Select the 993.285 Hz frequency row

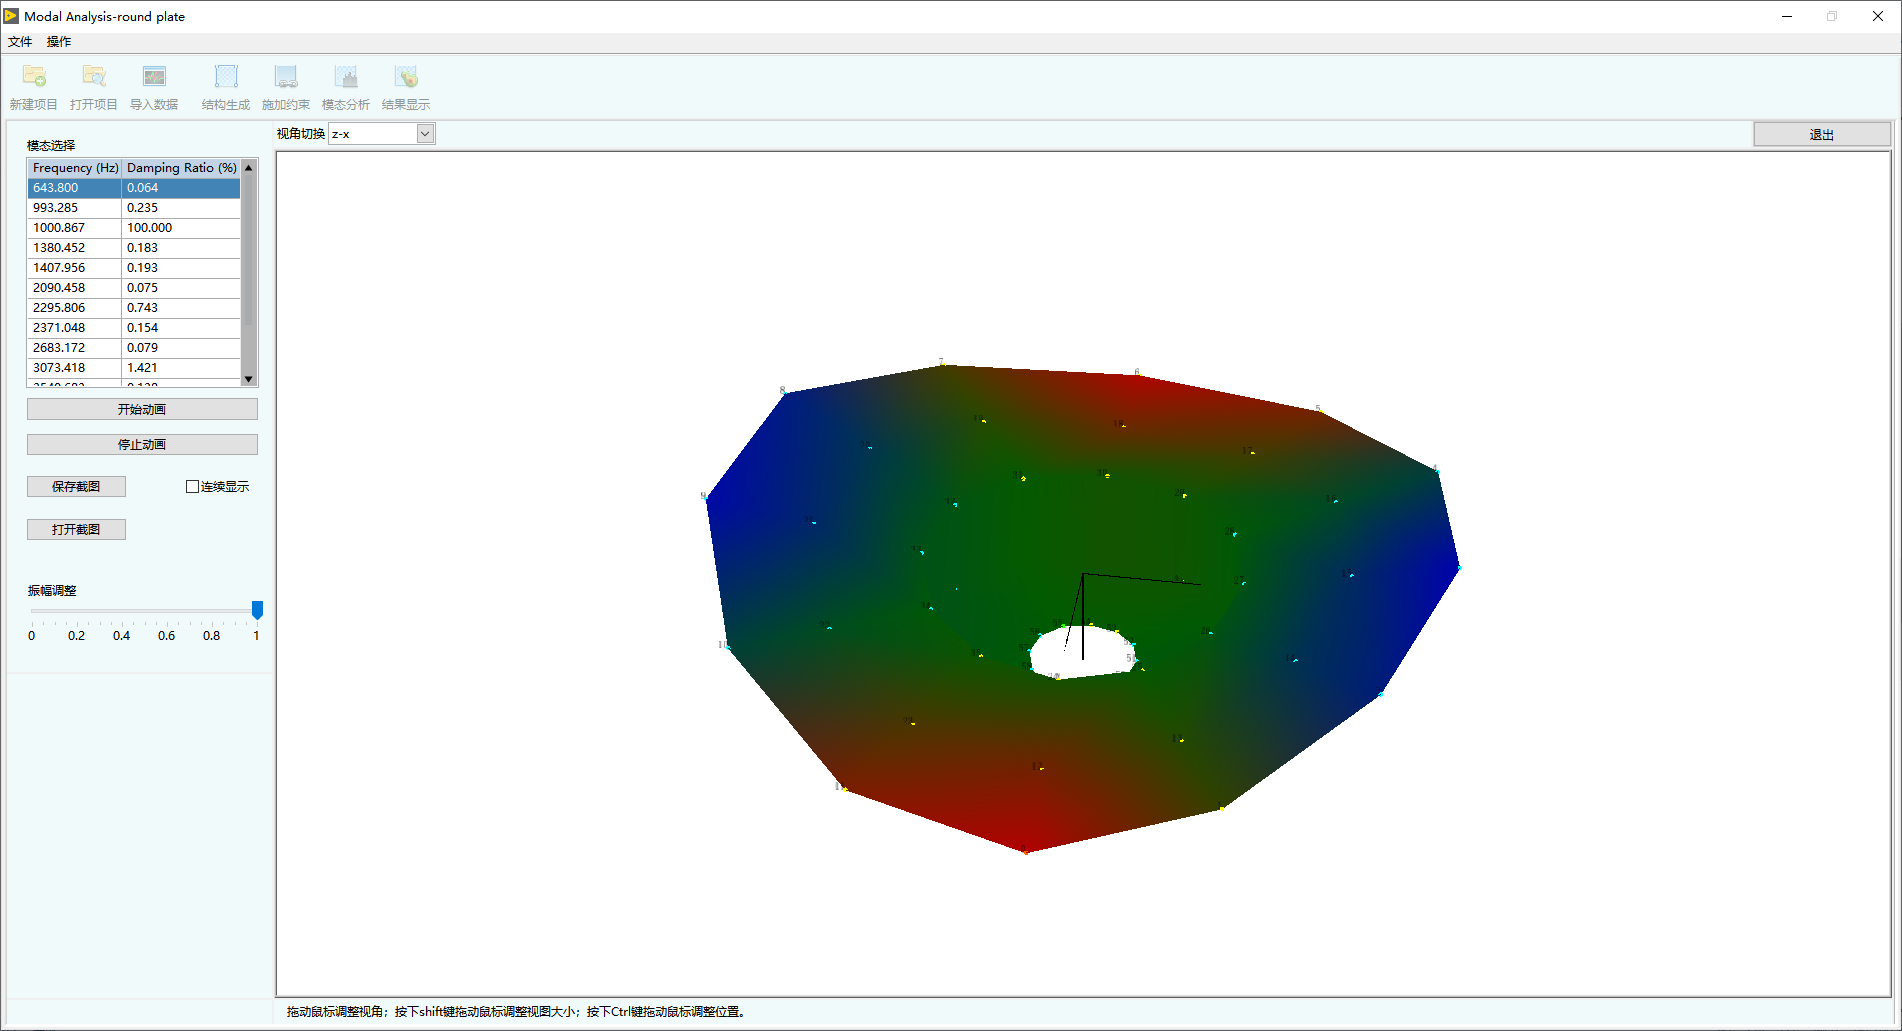click(134, 208)
